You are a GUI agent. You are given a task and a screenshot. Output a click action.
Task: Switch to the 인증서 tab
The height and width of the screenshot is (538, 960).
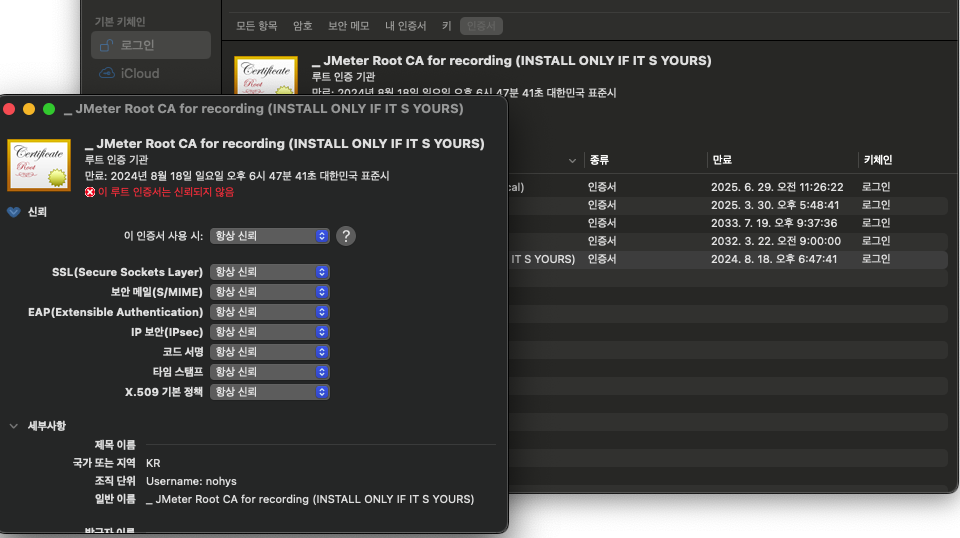pos(481,26)
